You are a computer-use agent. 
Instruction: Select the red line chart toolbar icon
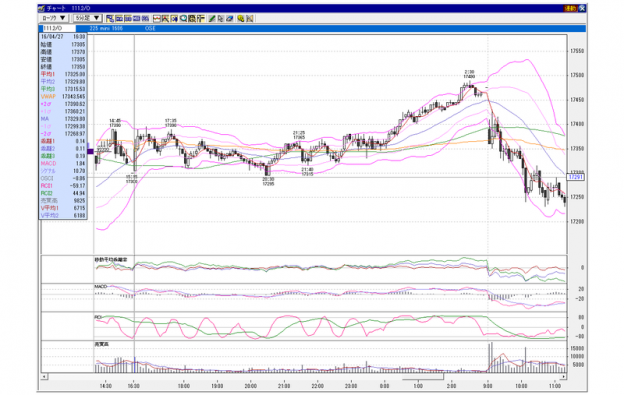[x=157, y=18]
